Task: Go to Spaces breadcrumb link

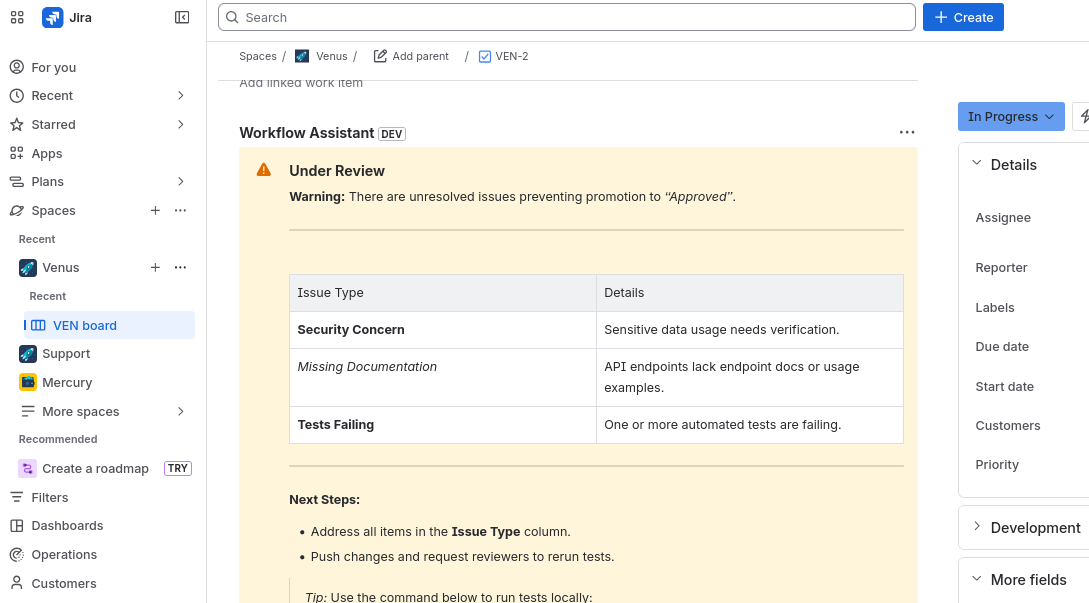Action: 258,56
